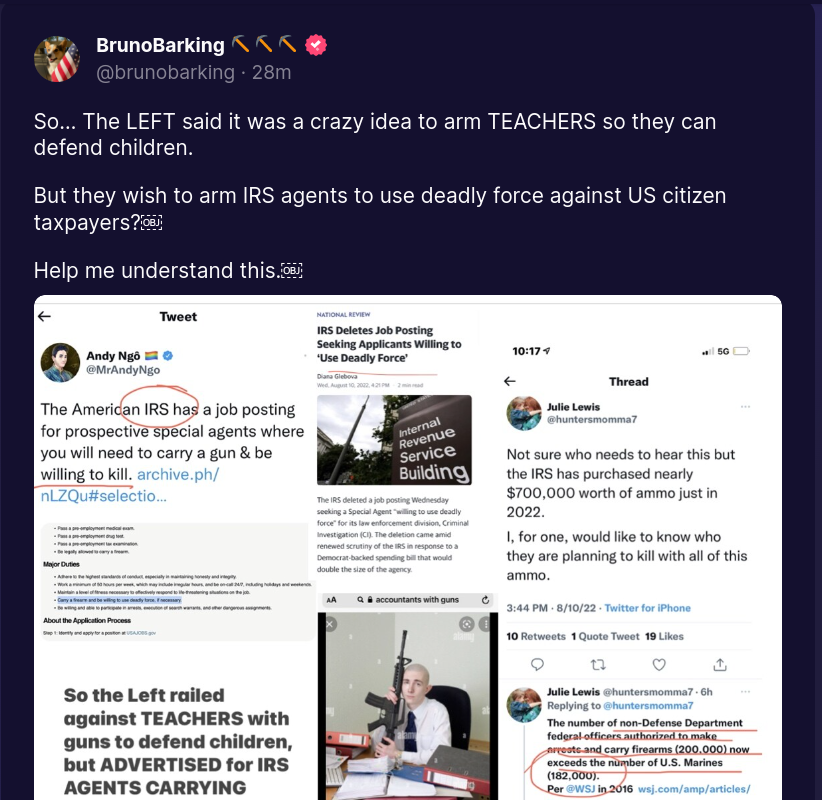Screen dimensions: 822x800
Task: Click the red verified badge beside BrunoBarking
Action: pos(316,45)
